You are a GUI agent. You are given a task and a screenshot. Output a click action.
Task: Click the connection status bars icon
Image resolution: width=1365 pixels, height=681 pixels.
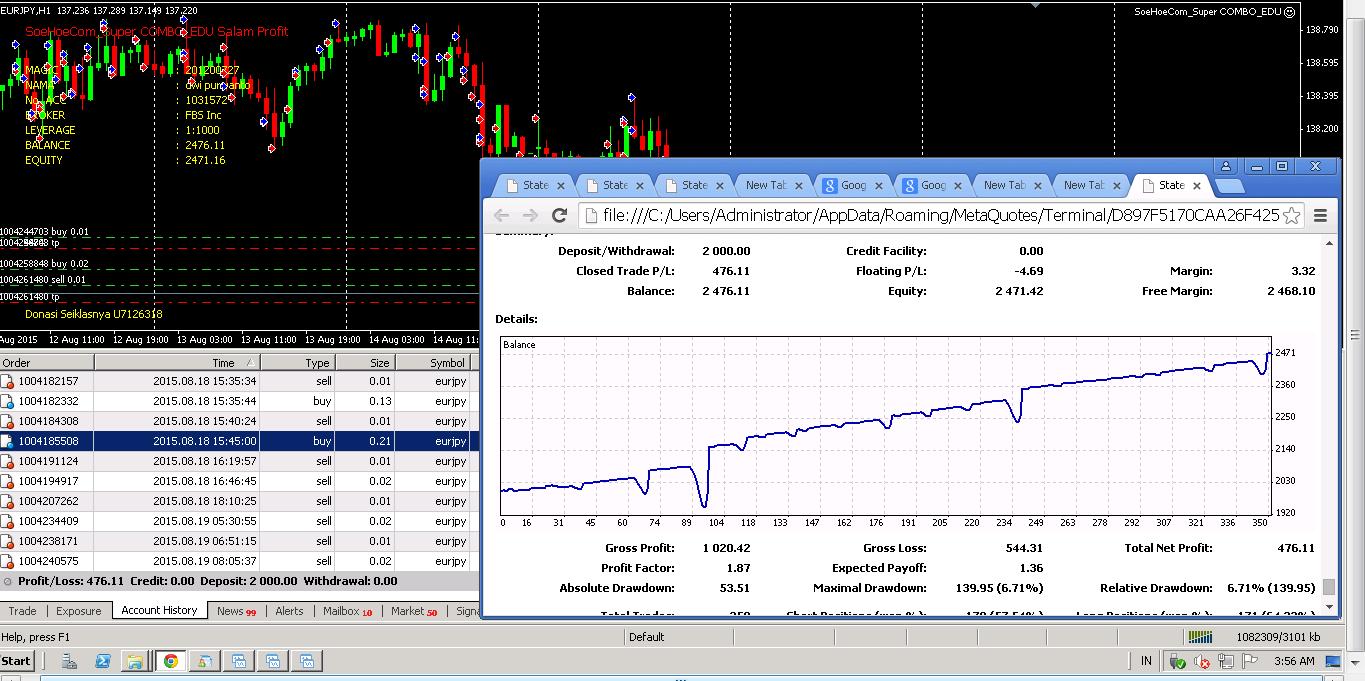[x=1199, y=637]
